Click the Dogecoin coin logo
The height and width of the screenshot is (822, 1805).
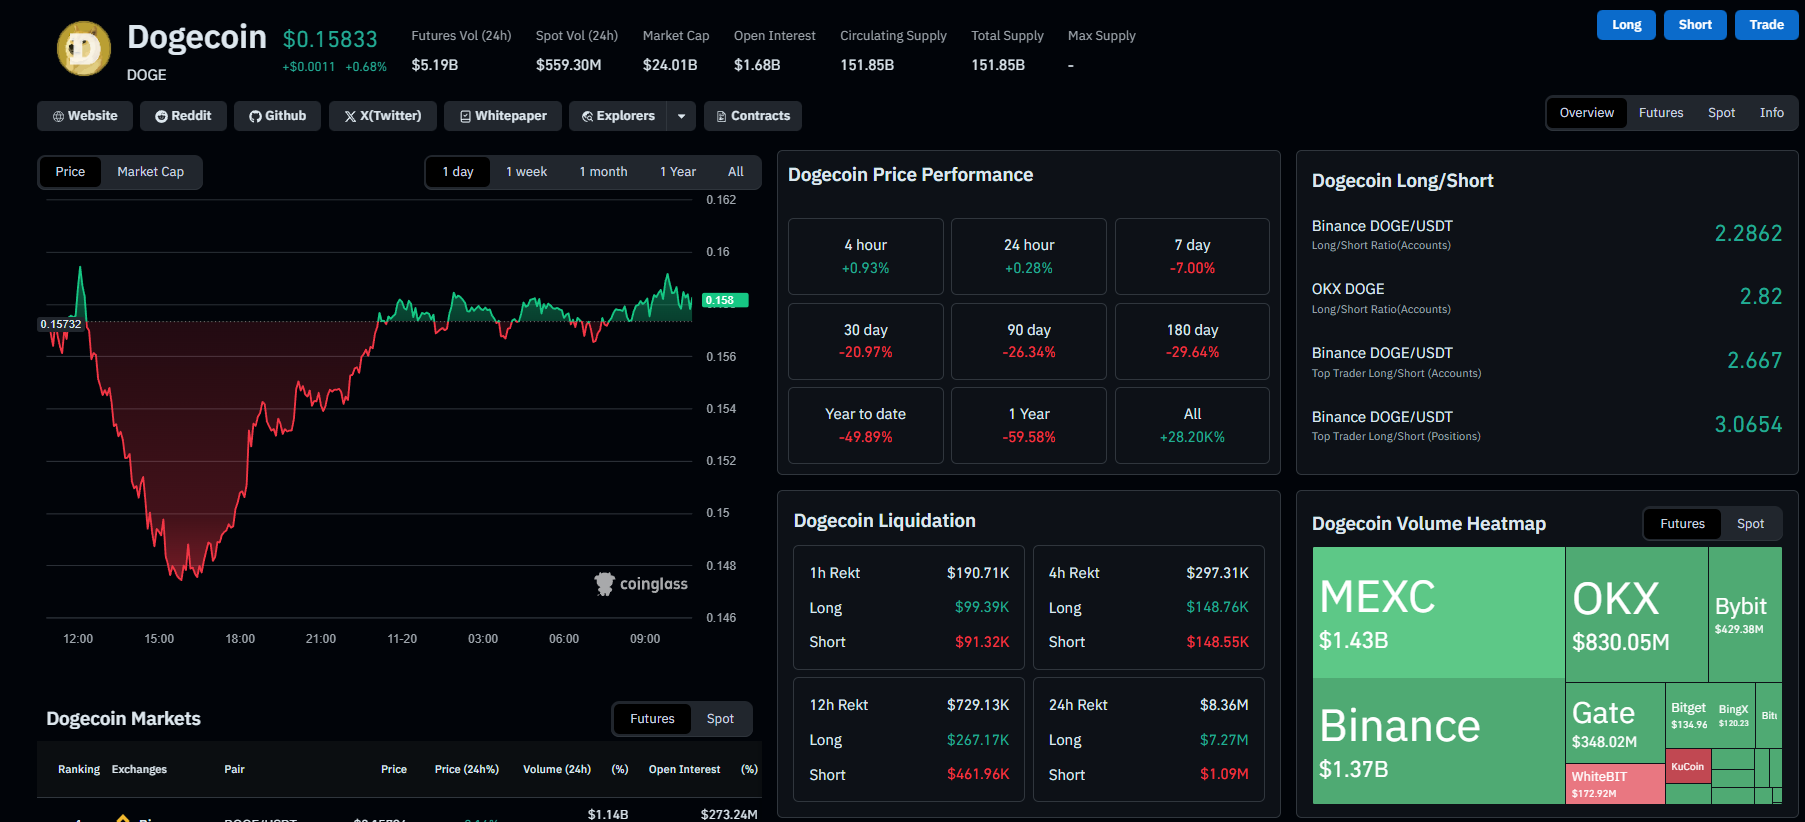(84, 49)
